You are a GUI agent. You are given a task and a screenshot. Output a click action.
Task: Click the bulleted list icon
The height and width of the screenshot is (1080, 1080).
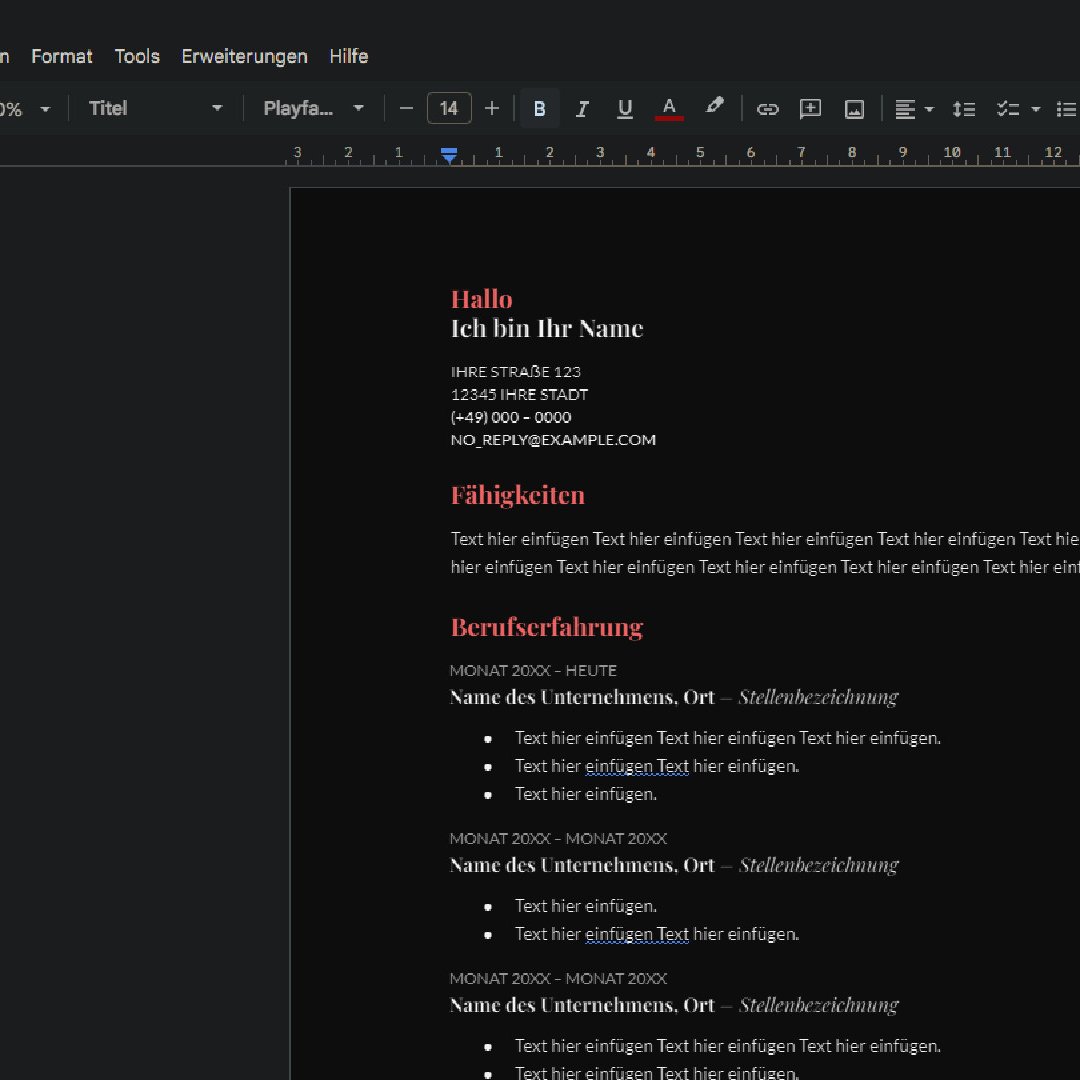[x=1066, y=109]
